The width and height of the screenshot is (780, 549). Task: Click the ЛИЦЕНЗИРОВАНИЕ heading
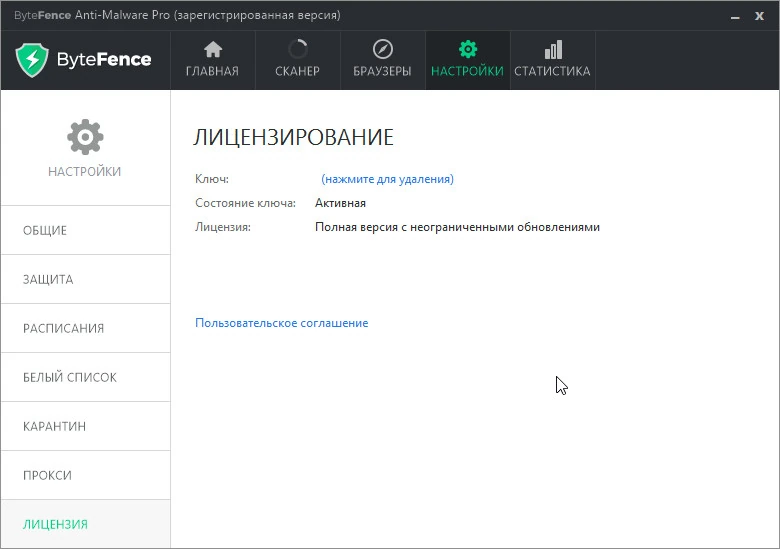click(293, 137)
